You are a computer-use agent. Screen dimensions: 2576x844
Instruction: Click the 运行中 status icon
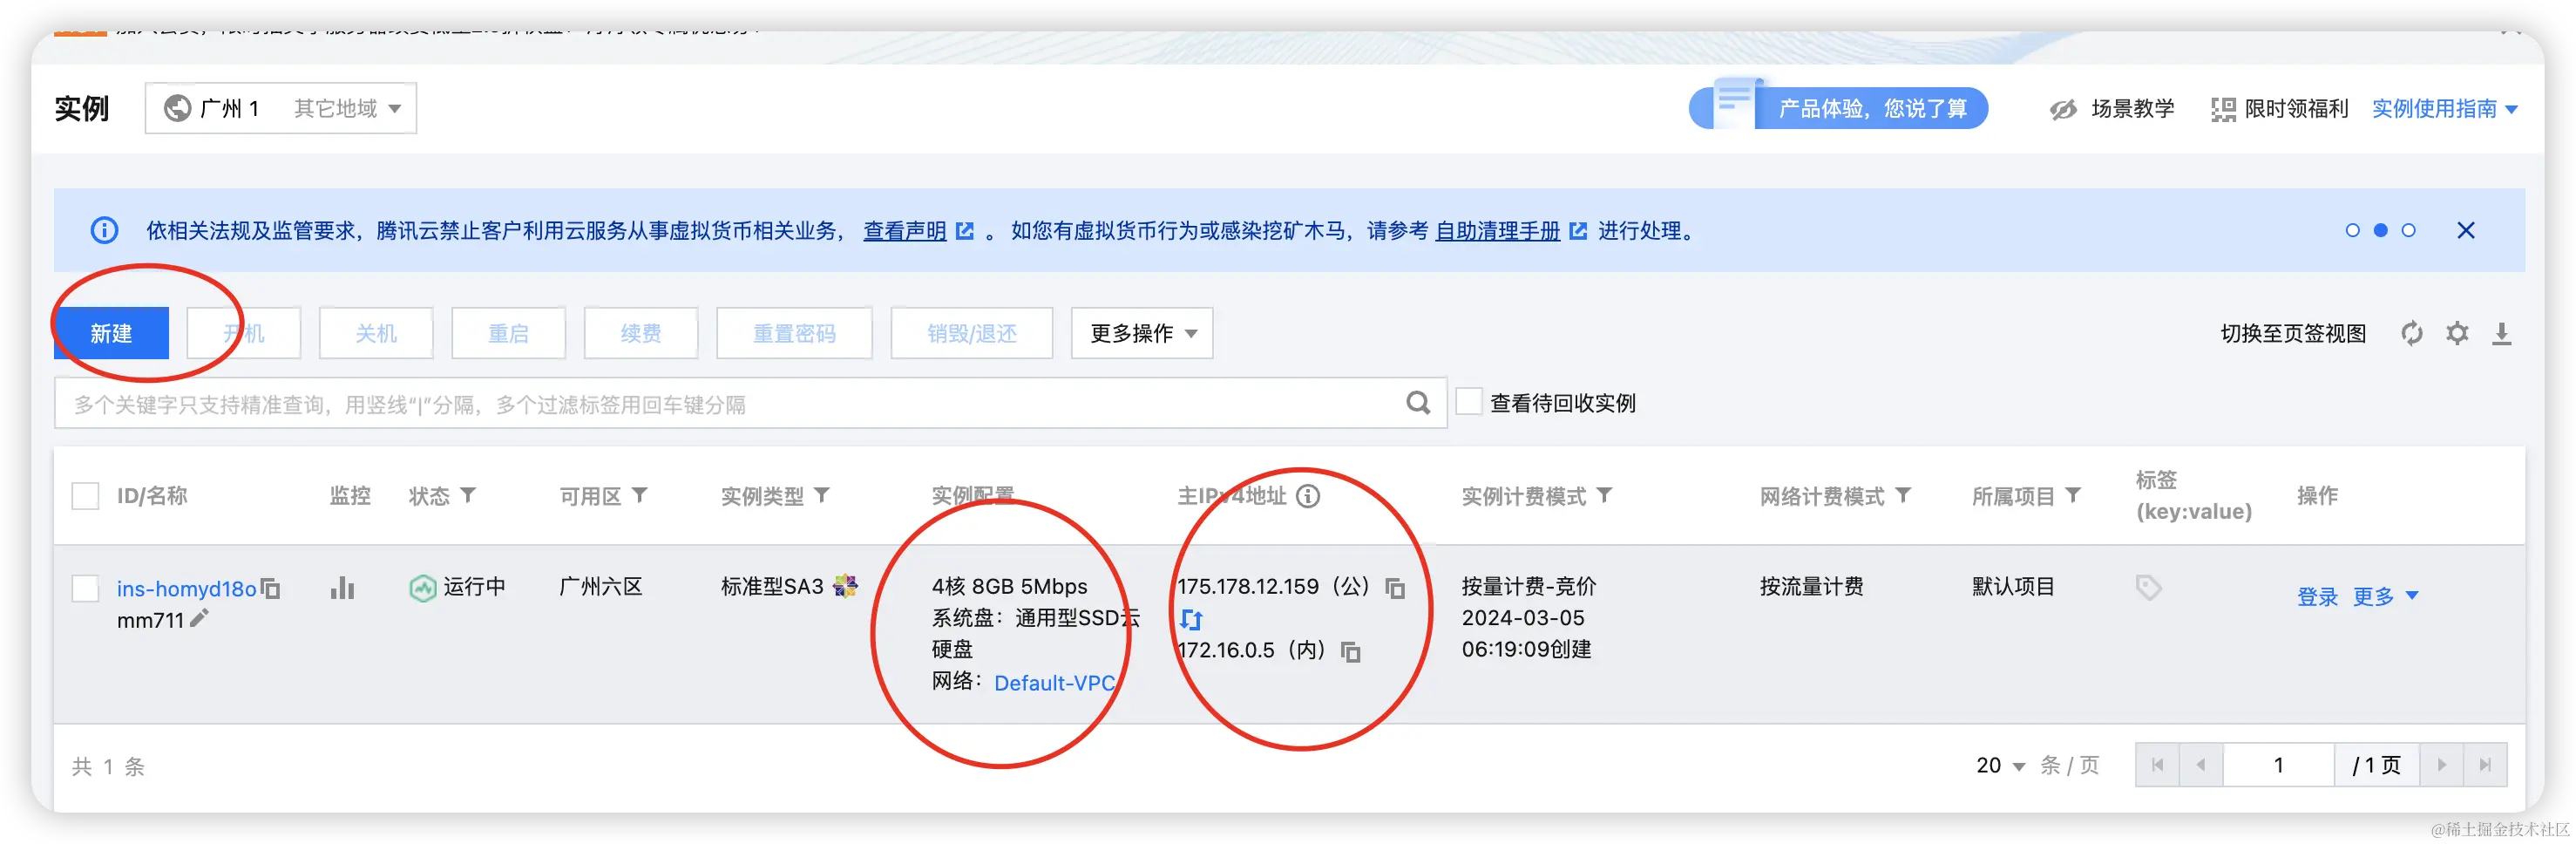coord(422,588)
